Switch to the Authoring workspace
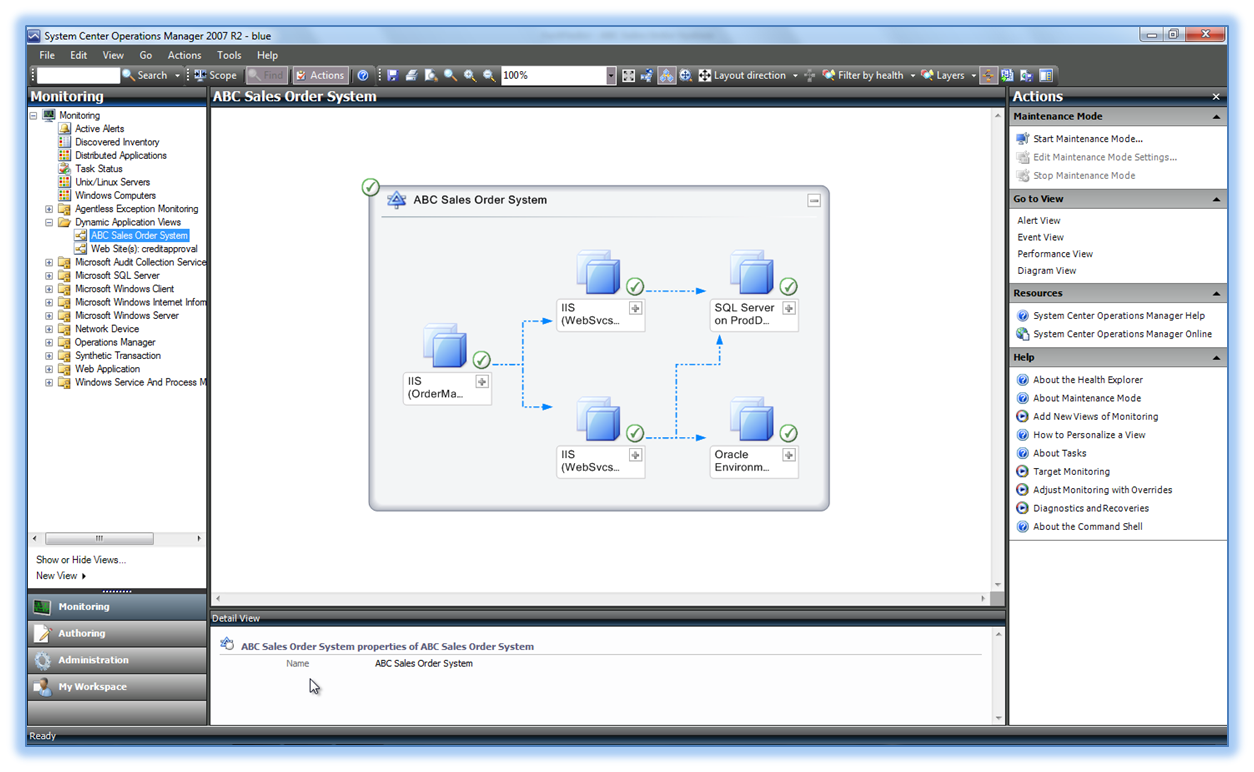 click(118, 634)
